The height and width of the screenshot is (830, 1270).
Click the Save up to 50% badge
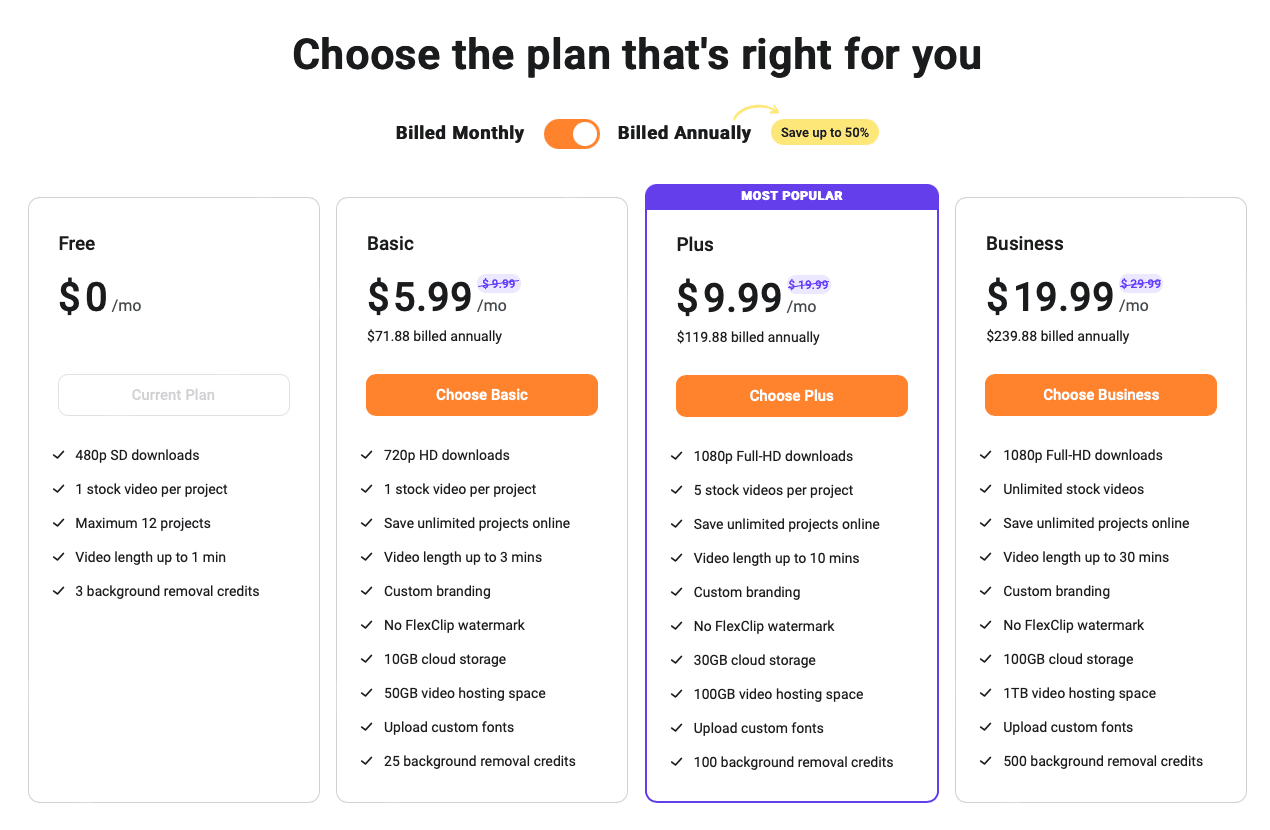pyautogui.click(x=825, y=132)
